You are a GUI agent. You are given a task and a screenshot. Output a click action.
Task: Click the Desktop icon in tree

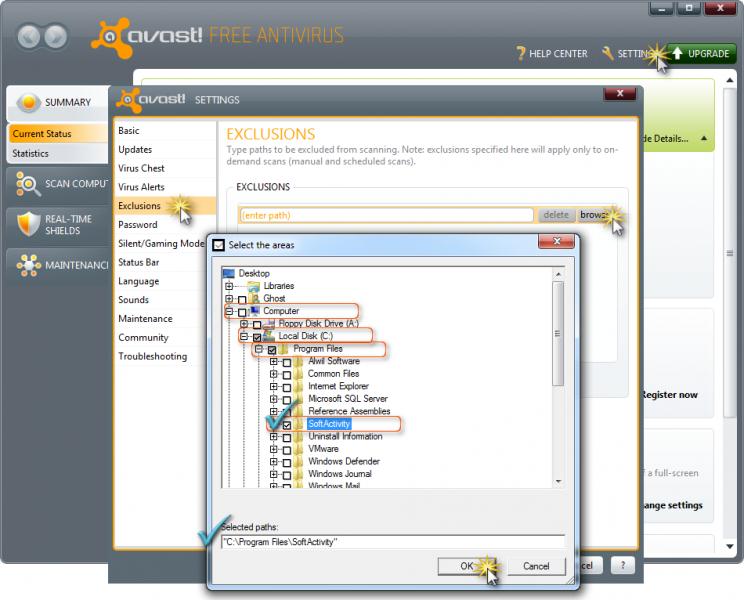click(229, 273)
